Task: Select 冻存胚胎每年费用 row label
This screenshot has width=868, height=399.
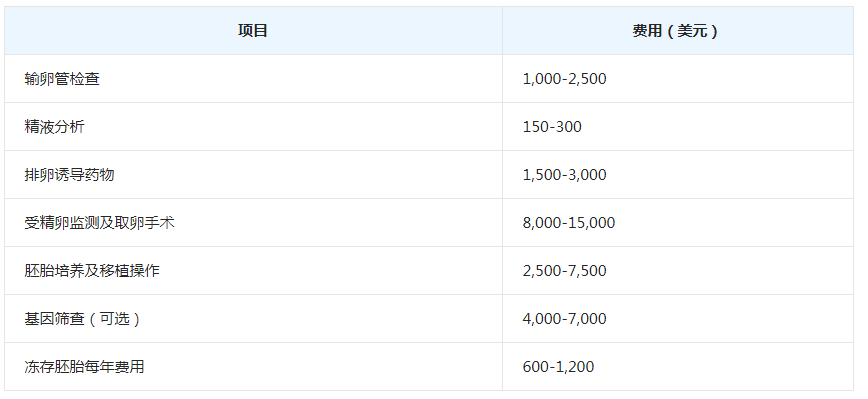Action: pos(84,367)
